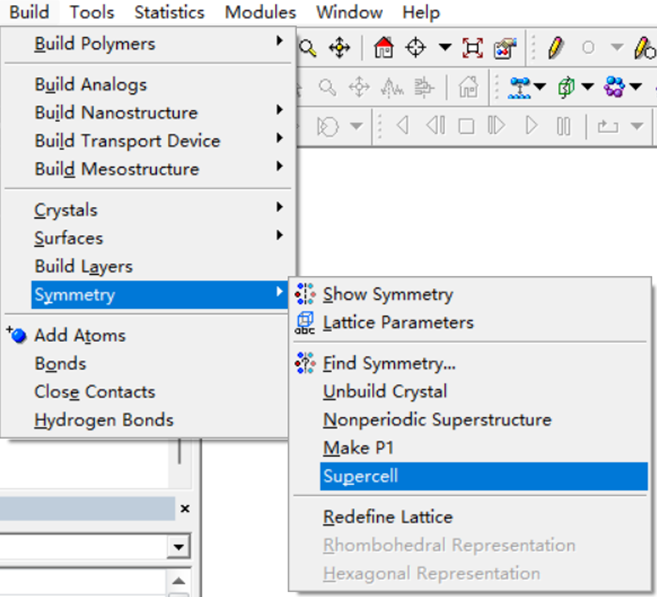Image resolution: width=657 pixels, height=597 pixels.
Task: Click the greyed spectrum chart icon
Action: pyautogui.click(x=392, y=88)
